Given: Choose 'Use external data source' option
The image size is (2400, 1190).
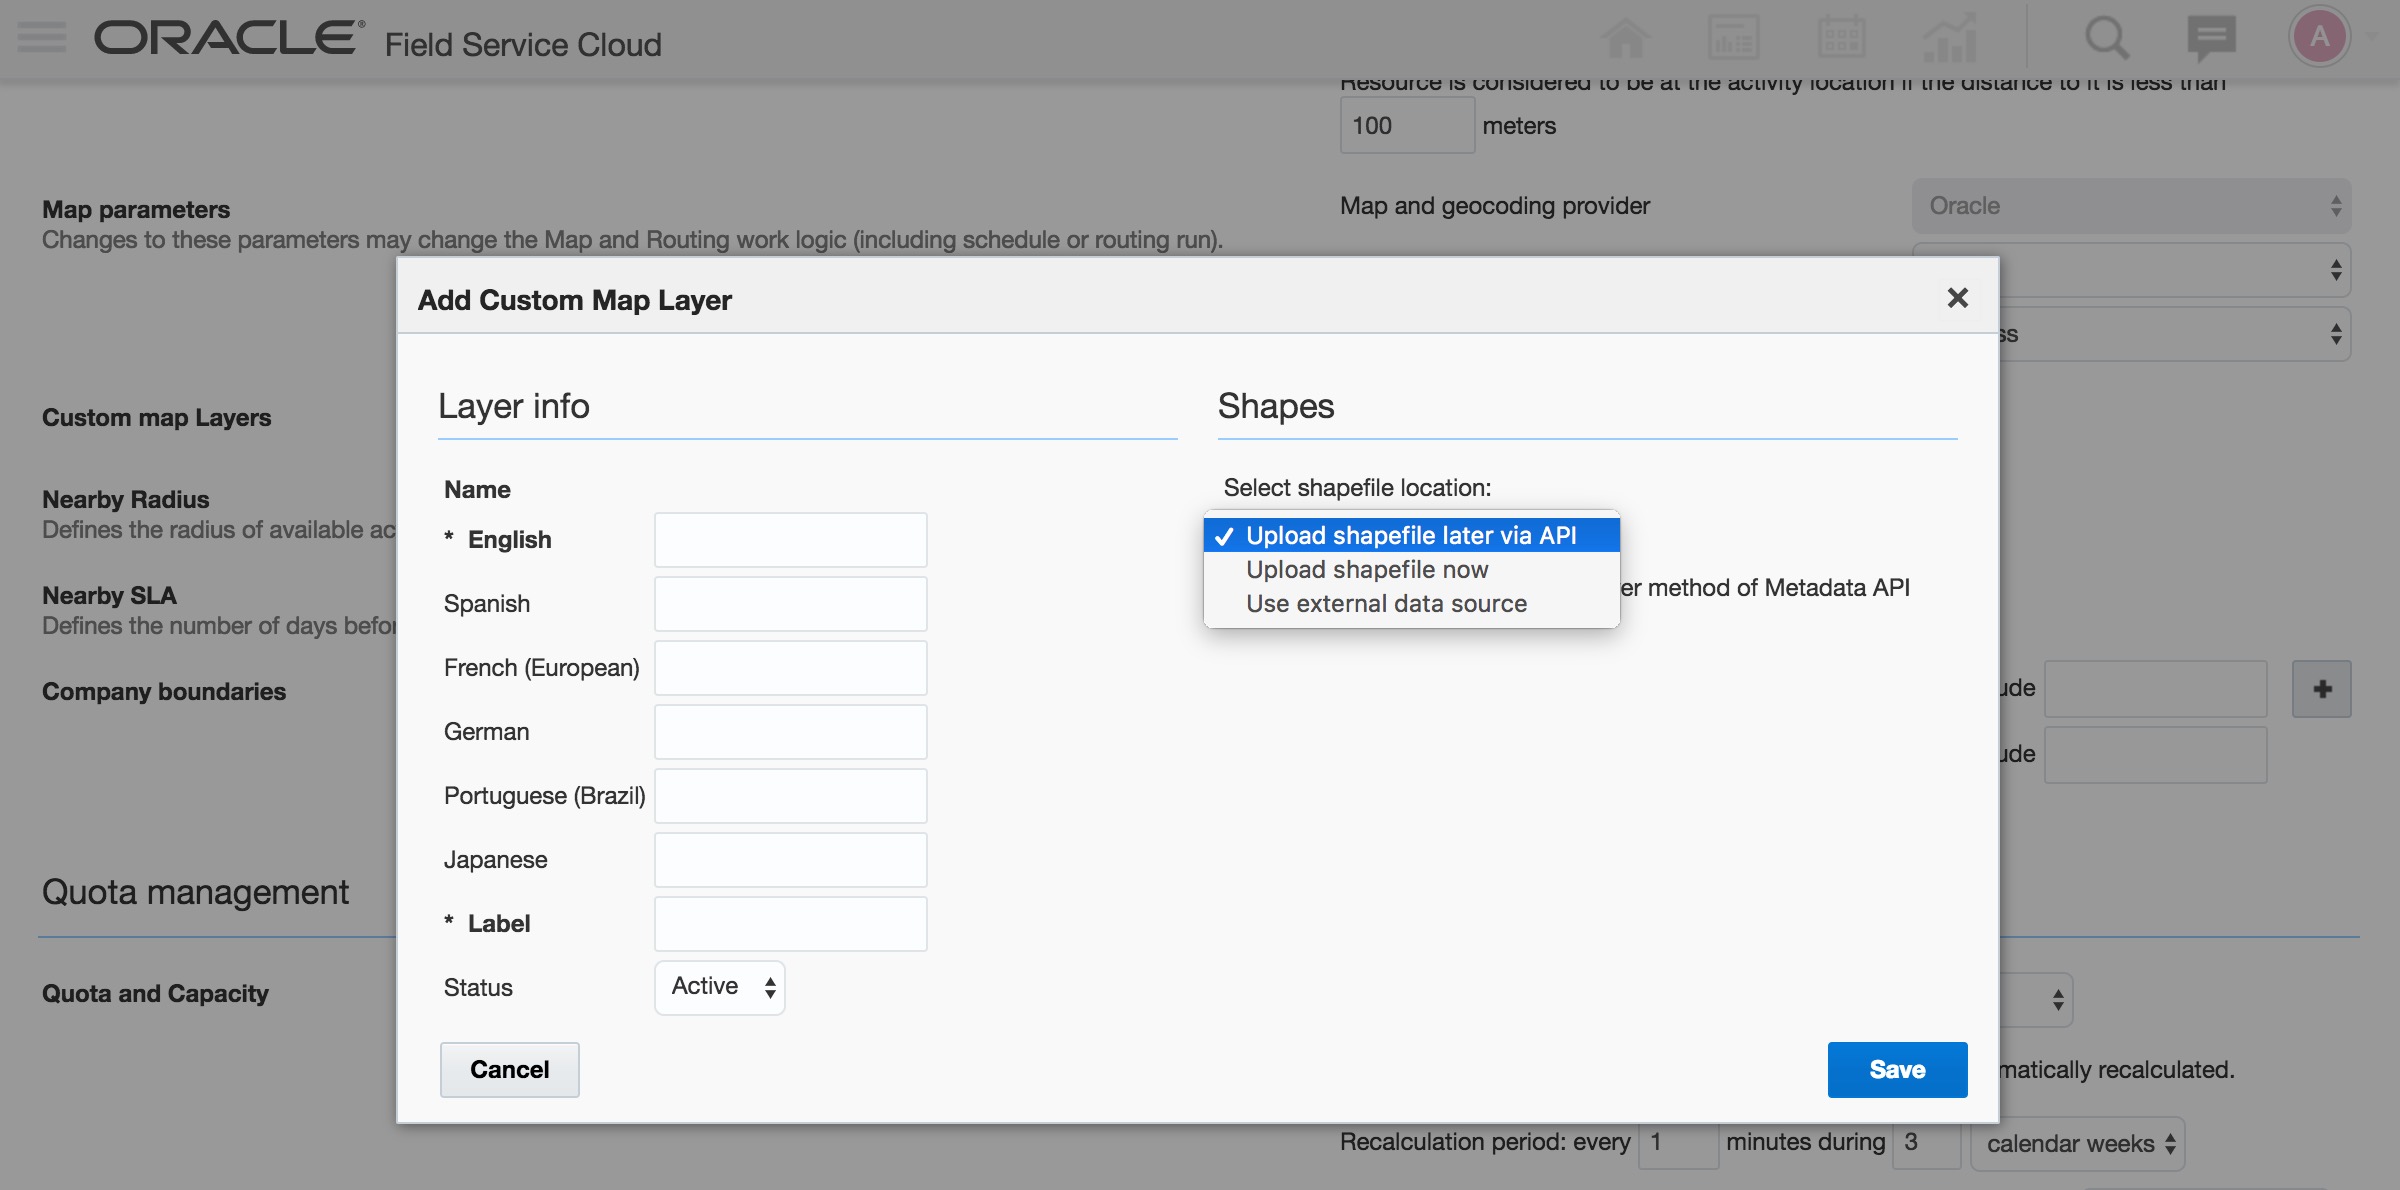Looking at the screenshot, I should click(x=1385, y=604).
